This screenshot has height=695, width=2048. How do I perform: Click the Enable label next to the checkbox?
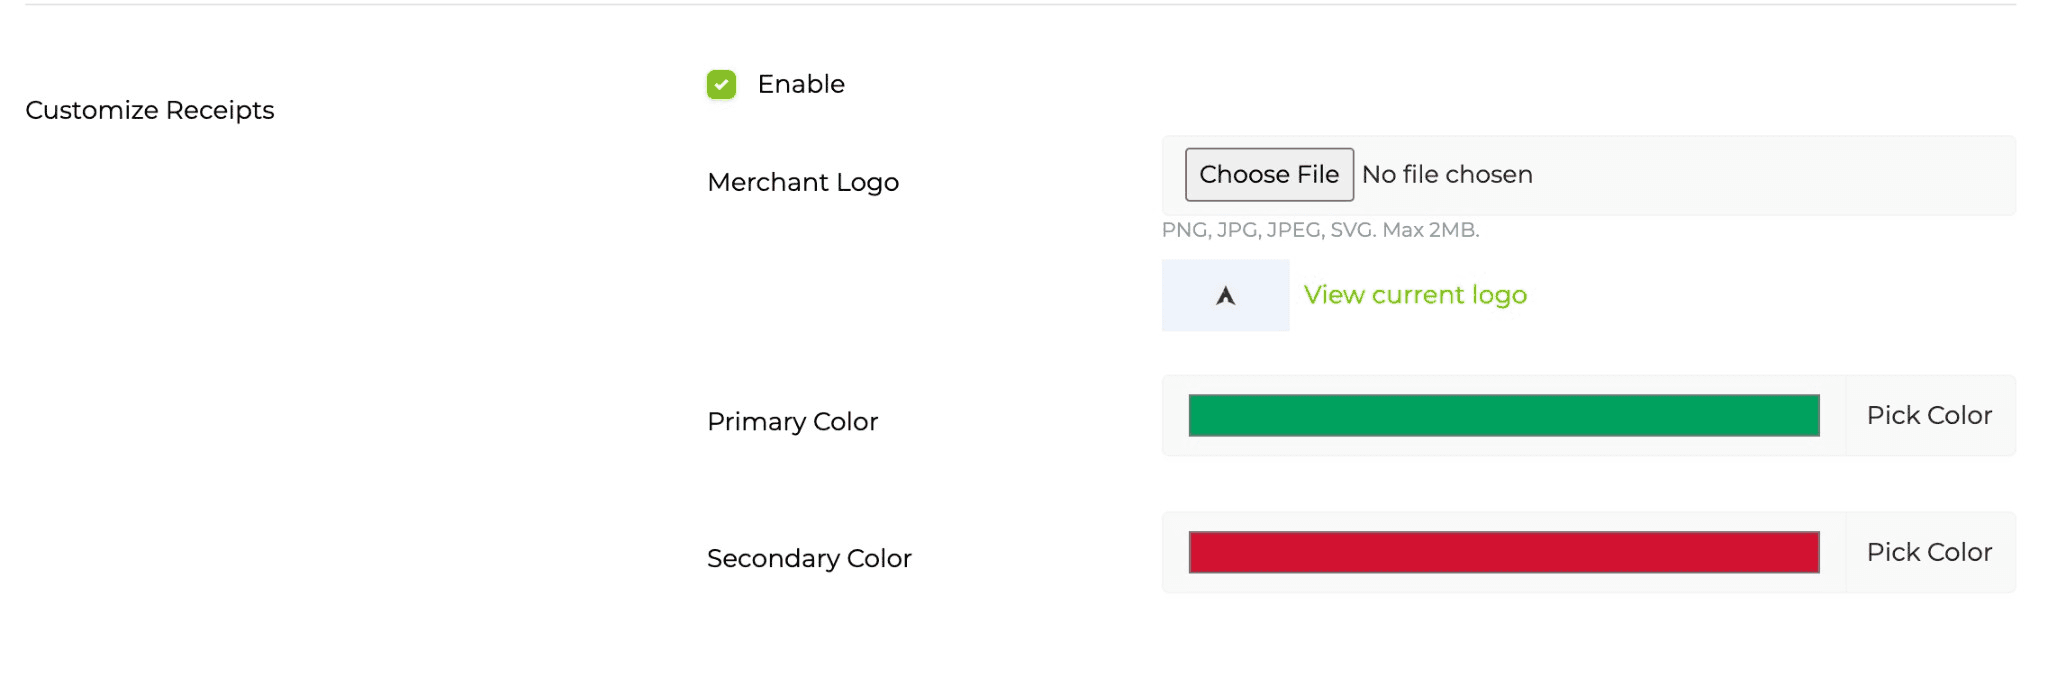tap(800, 84)
